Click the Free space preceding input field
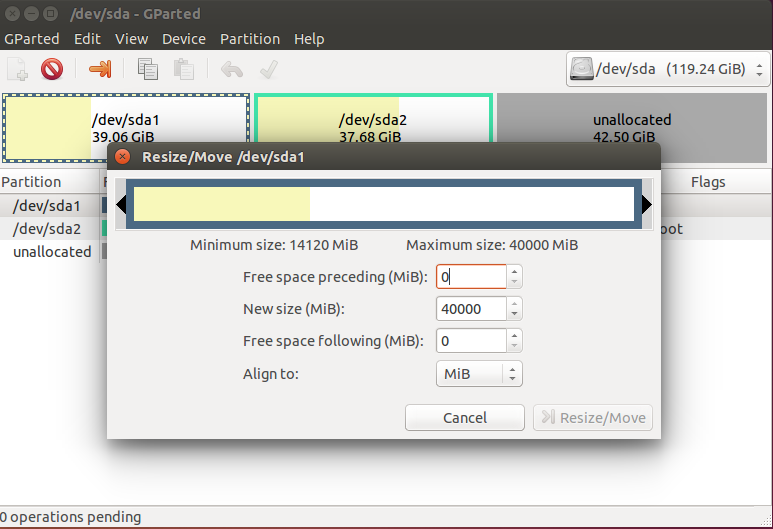The image size is (773, 529). pyautogui.click(x=471, y=277)
